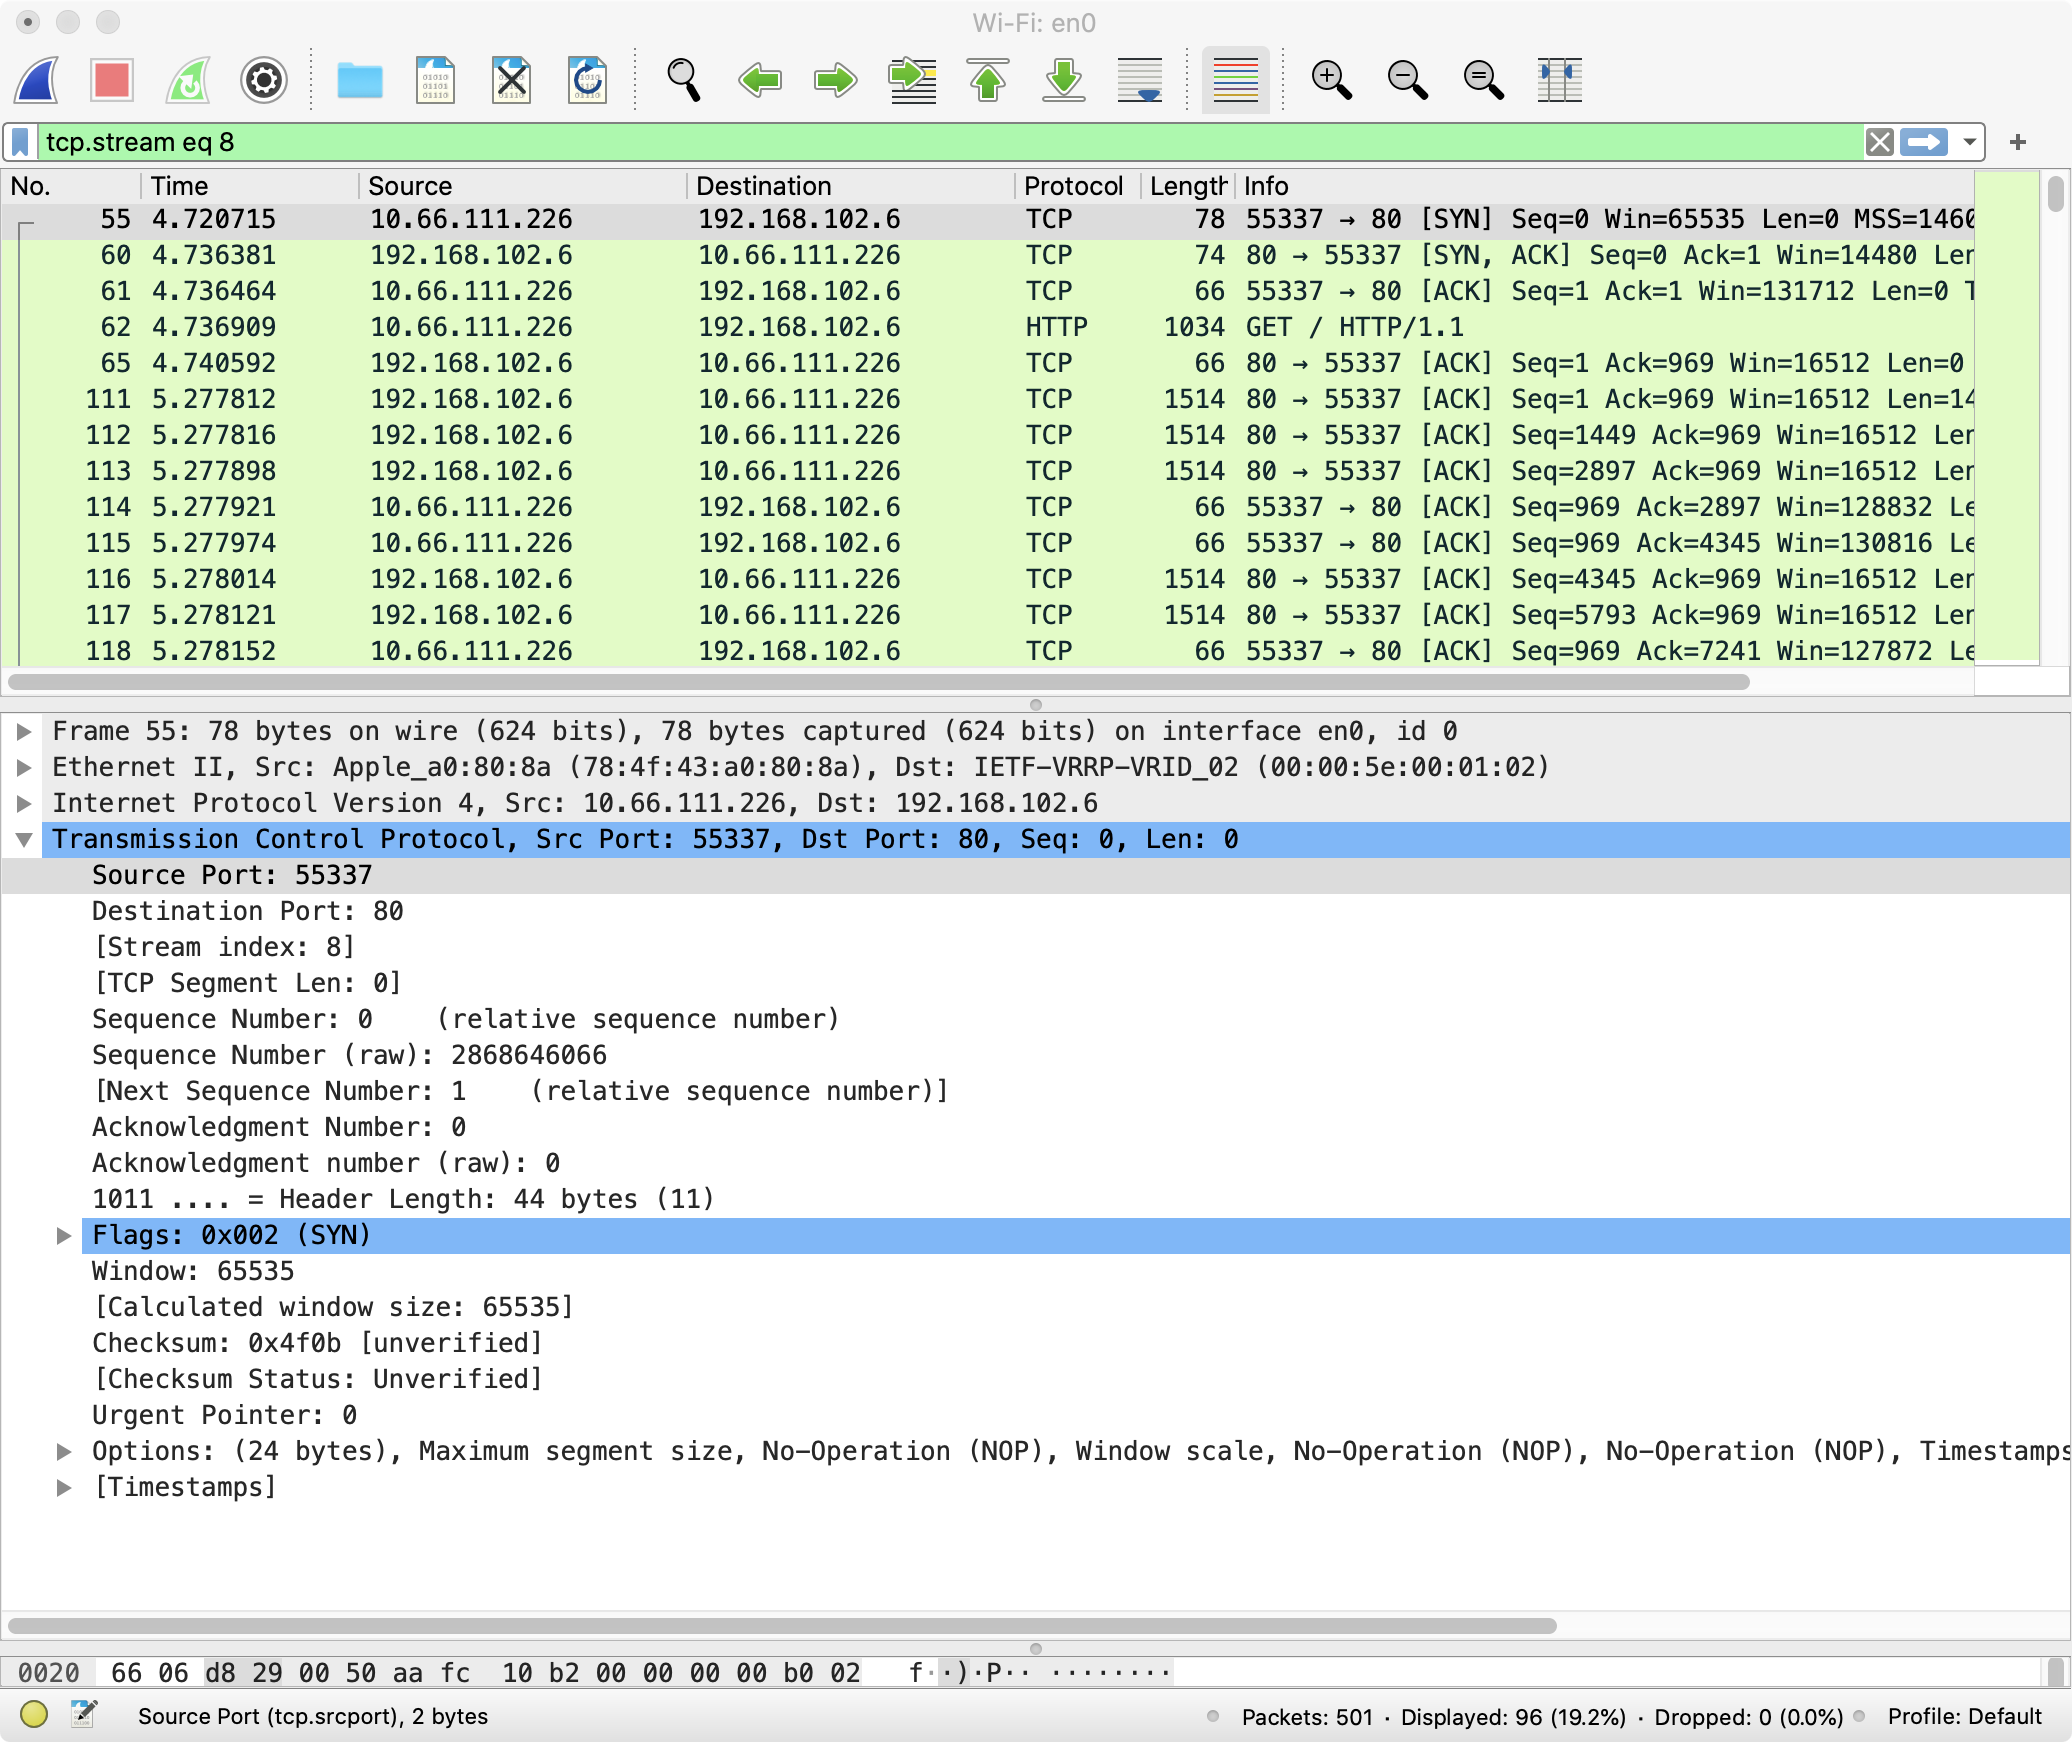Go to the first packet
Screen dimensions: 2072x1742
point(988,80)
